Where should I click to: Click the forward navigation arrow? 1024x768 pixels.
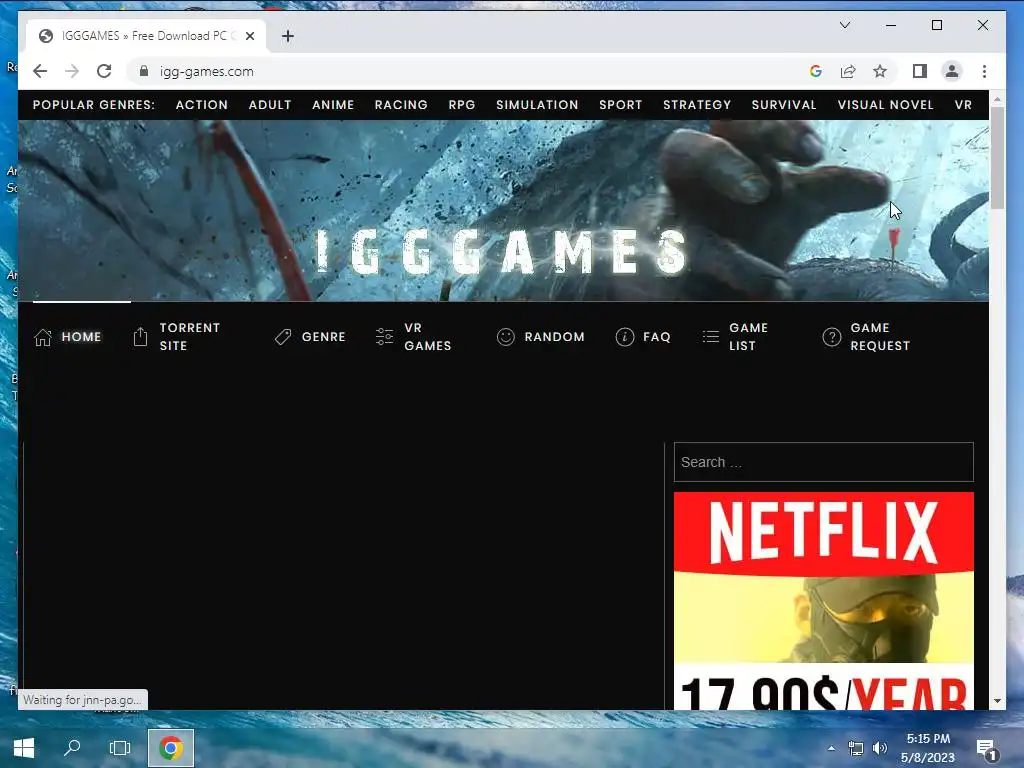[x=72, y=71]
